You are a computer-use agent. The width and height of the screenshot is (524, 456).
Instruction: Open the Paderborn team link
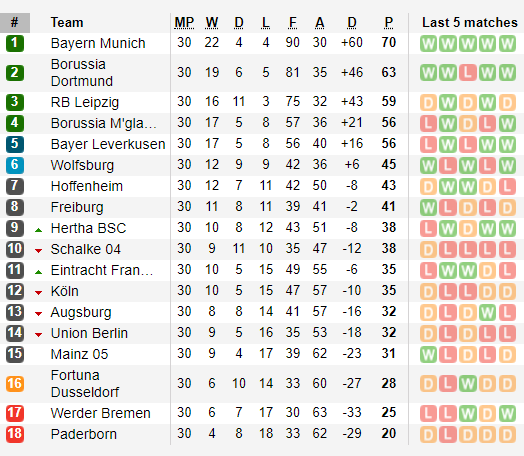pos(84,434)
